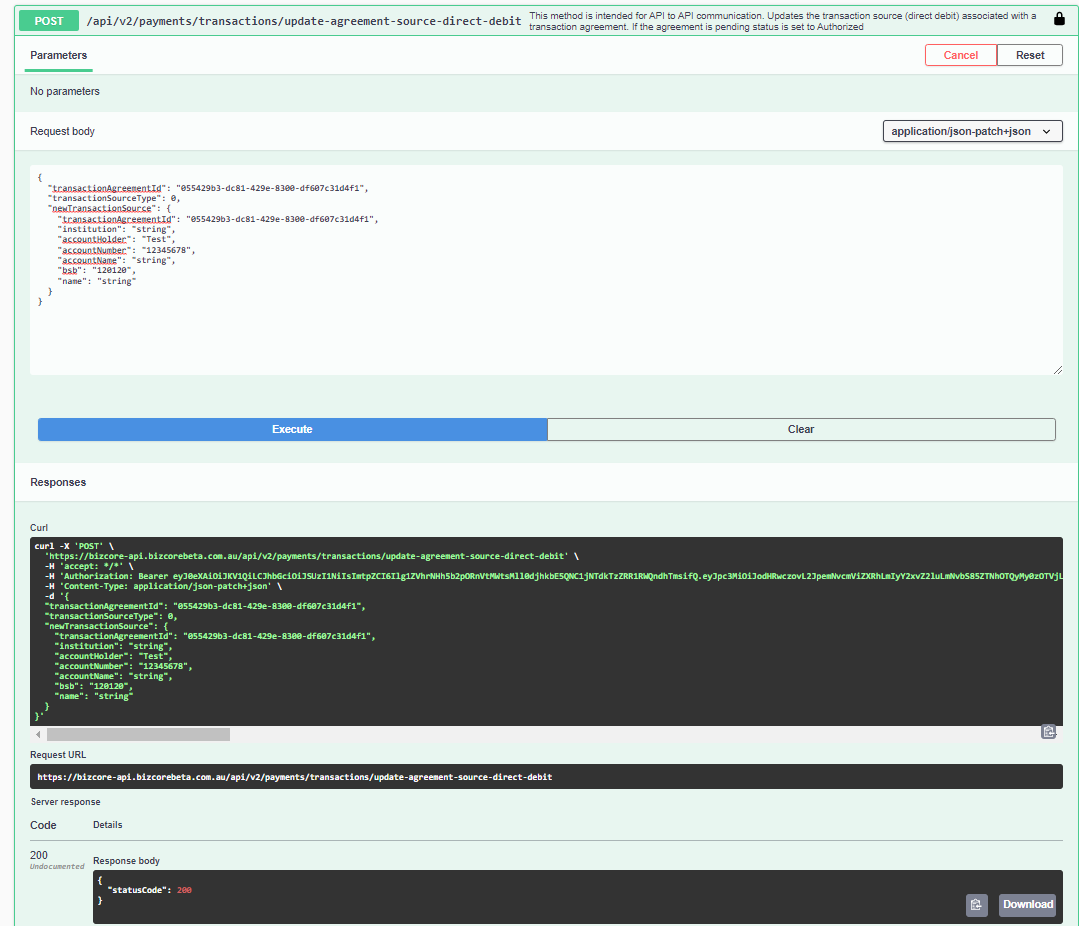
Task: Click the 'Undocumented' label
Action: point(57,866)
